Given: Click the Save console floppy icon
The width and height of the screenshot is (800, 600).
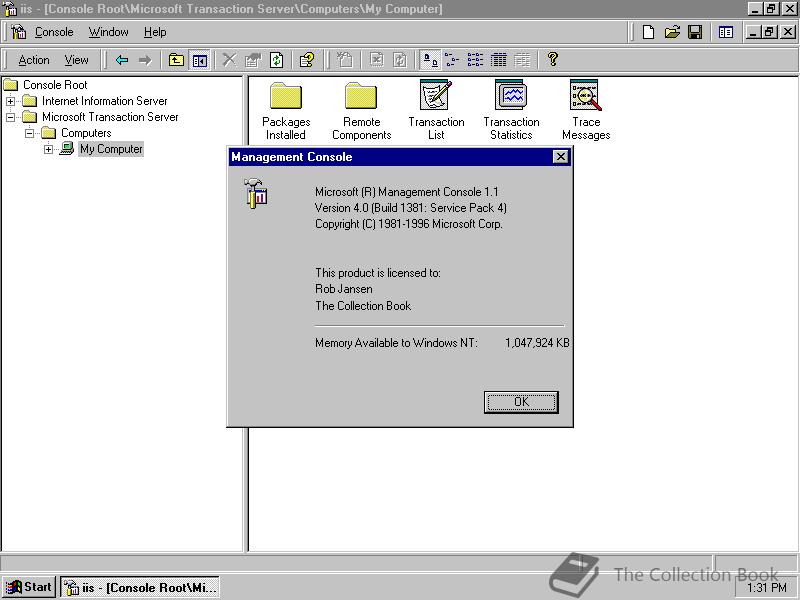Looking at the screenshot, I should (x=695, y=32).
